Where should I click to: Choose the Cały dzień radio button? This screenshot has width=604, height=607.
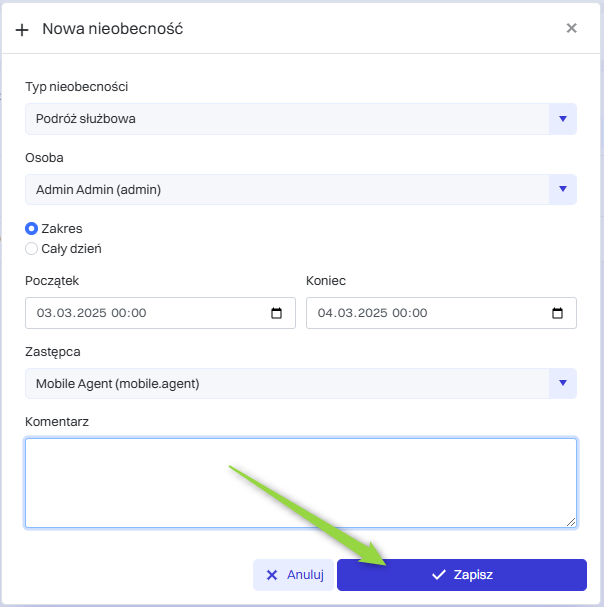[32, 248]
